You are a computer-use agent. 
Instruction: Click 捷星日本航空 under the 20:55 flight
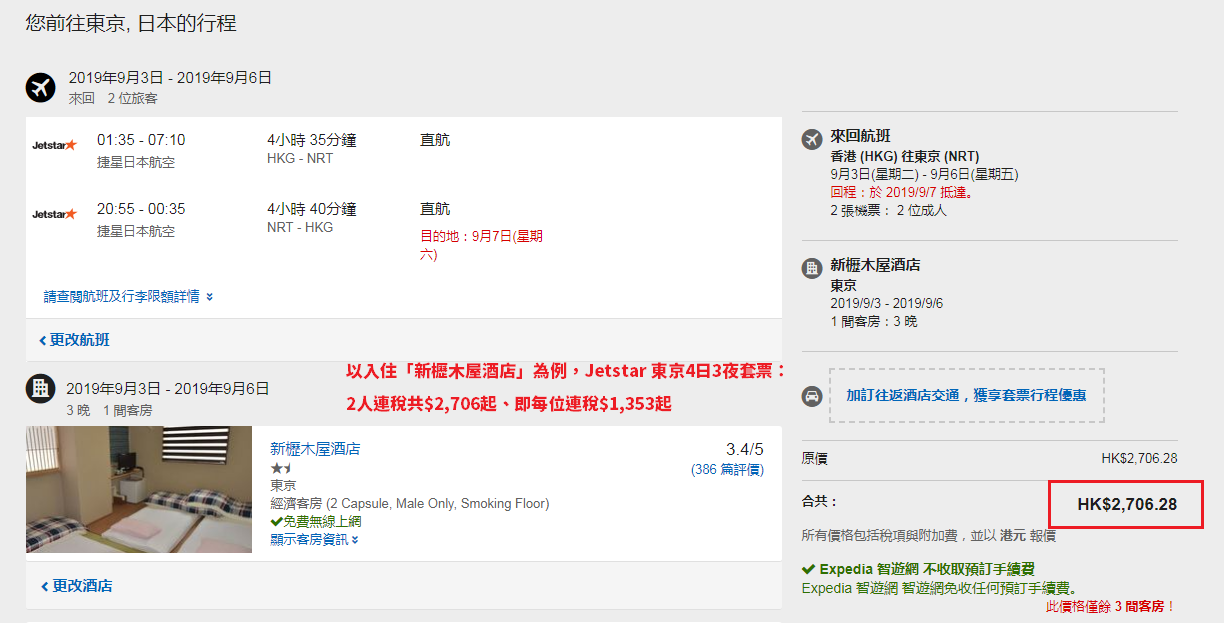(136, 231)
